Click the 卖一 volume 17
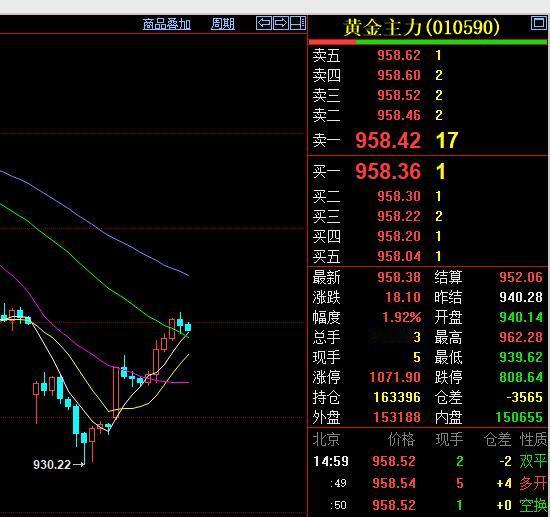This screenshot has height=517, width=550. tap(447, 140)
